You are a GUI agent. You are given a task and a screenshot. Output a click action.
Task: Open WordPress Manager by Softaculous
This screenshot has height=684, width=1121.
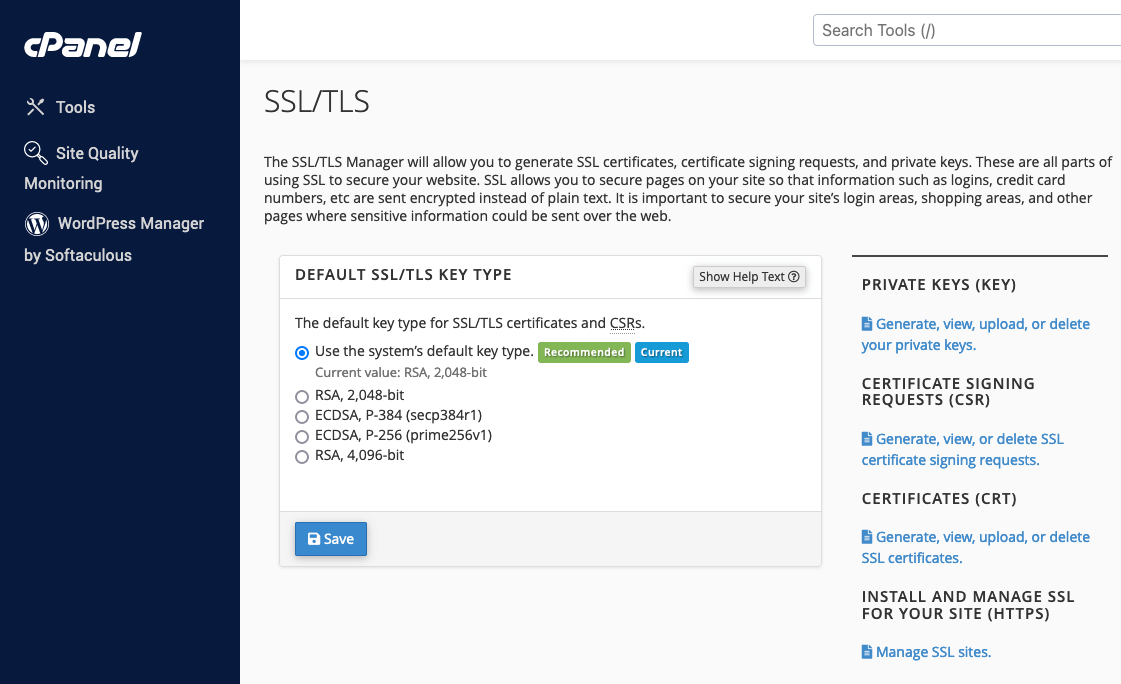coord(114,239)
